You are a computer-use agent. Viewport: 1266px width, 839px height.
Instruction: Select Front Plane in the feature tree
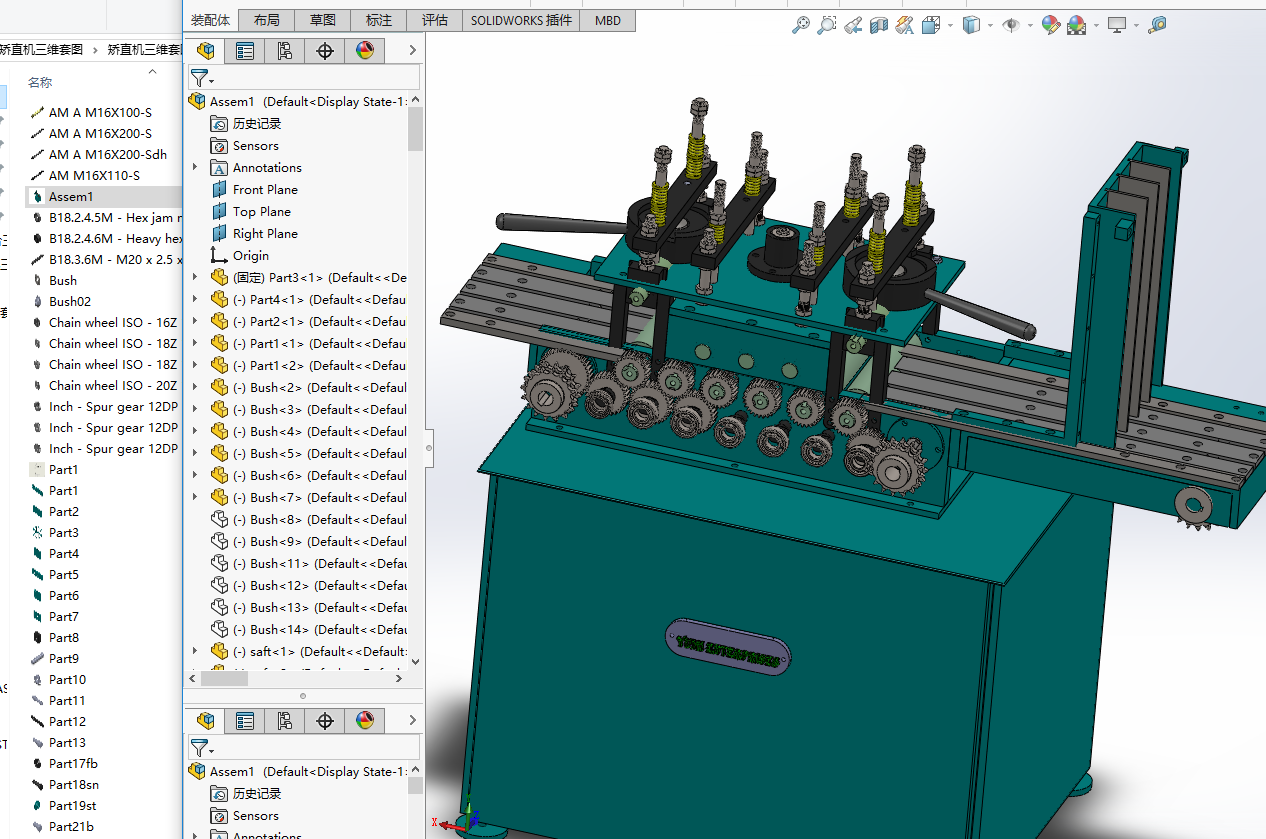pyautogui.click(x=264, y=190)
